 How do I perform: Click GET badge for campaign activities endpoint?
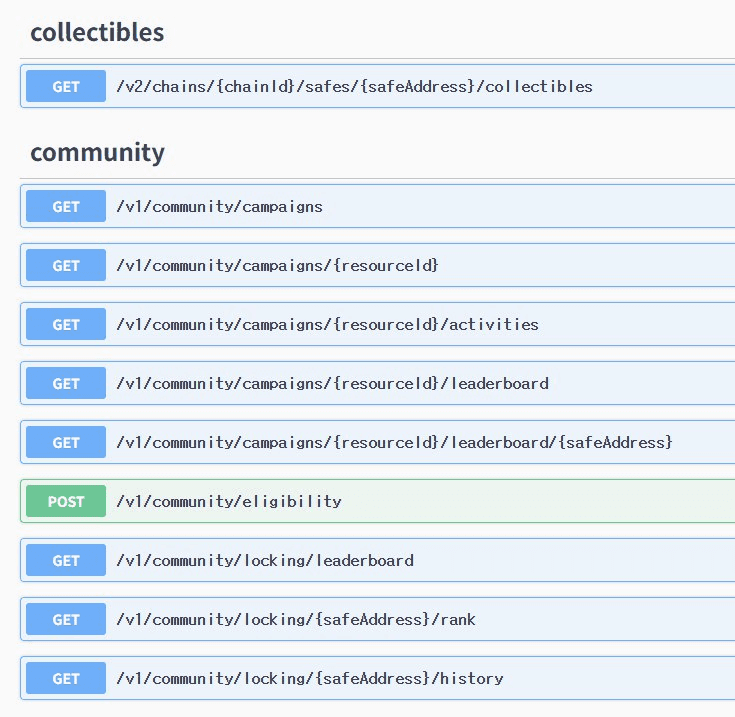(x=66, y=324)
